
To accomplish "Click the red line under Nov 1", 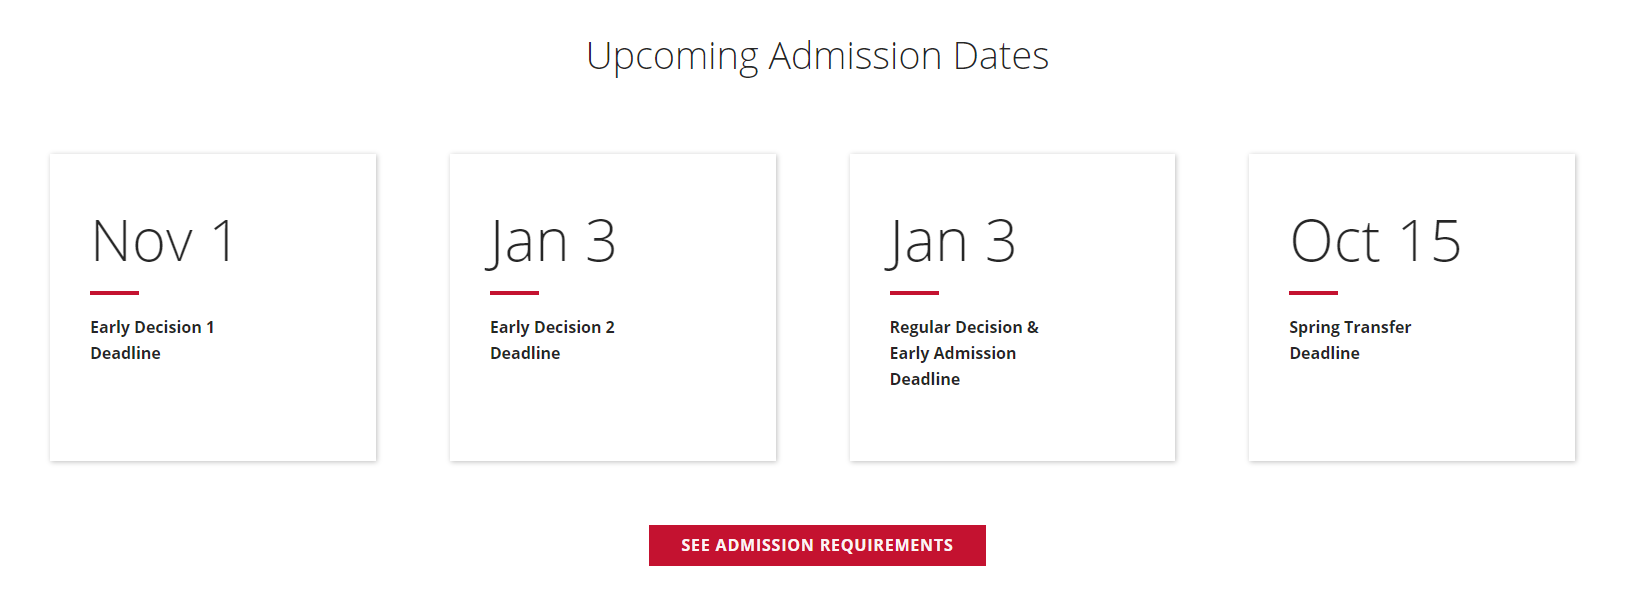I will tap(114, 293).
